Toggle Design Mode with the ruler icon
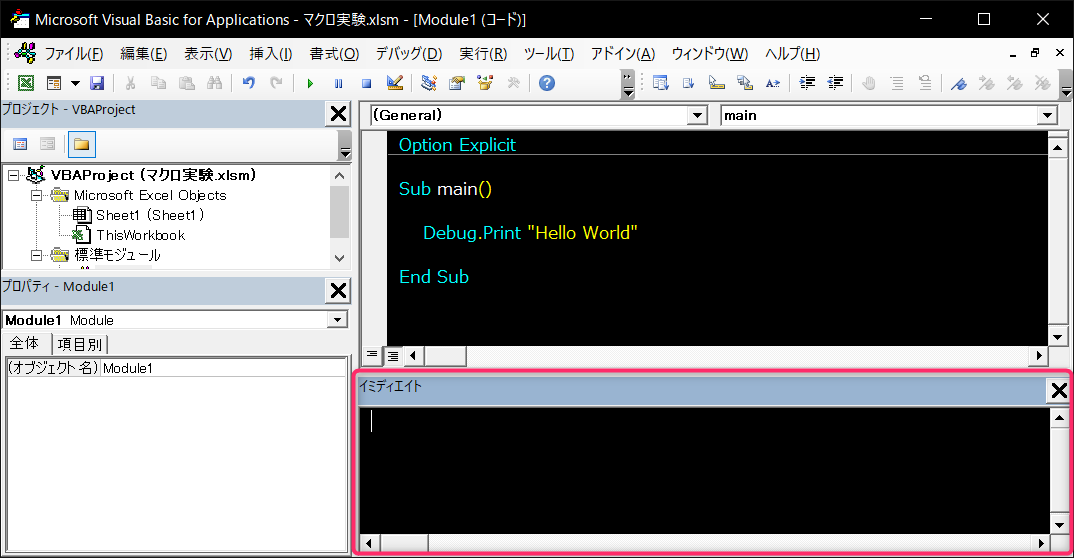The image size is (1074, 558). tap(395, 84)
